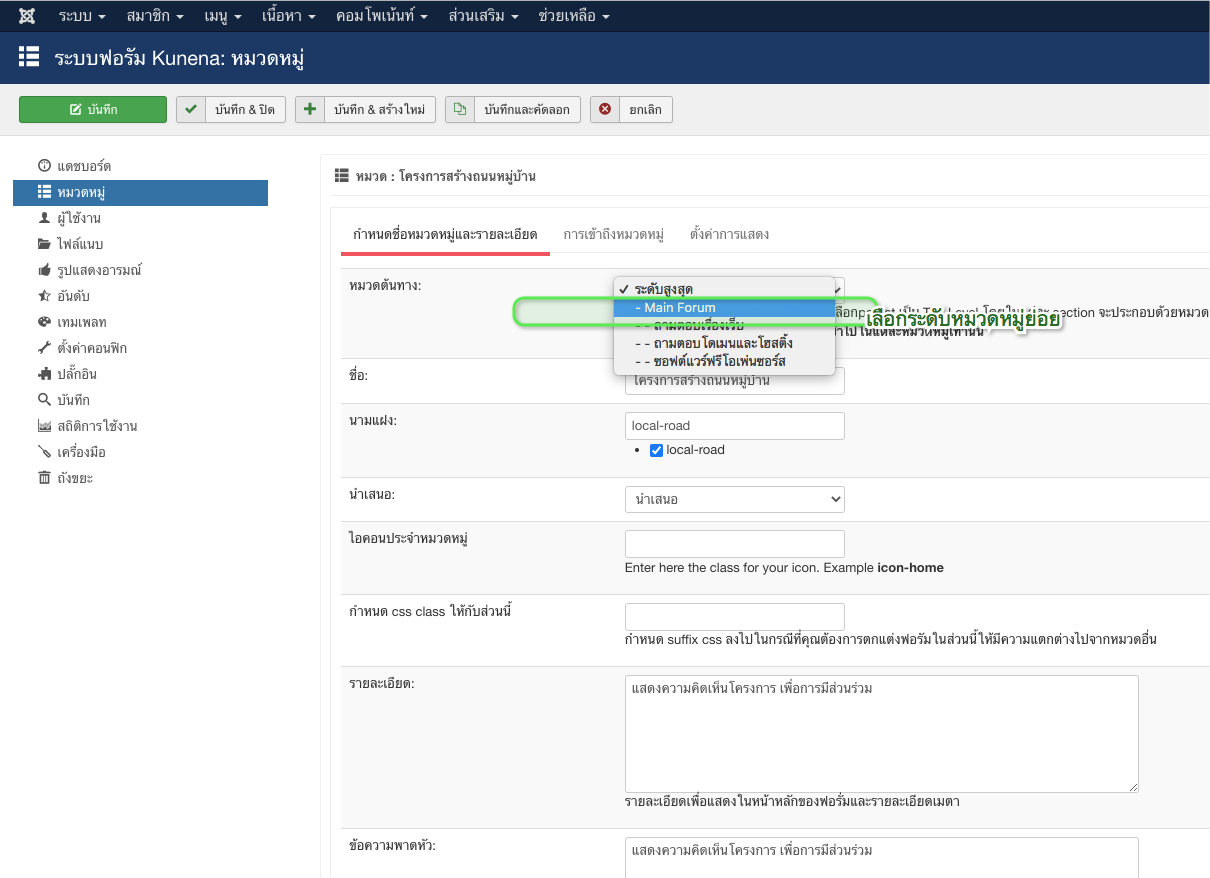Click the templates palette icon
Viewport: 1210px width, 878px height.
(44, 322)
